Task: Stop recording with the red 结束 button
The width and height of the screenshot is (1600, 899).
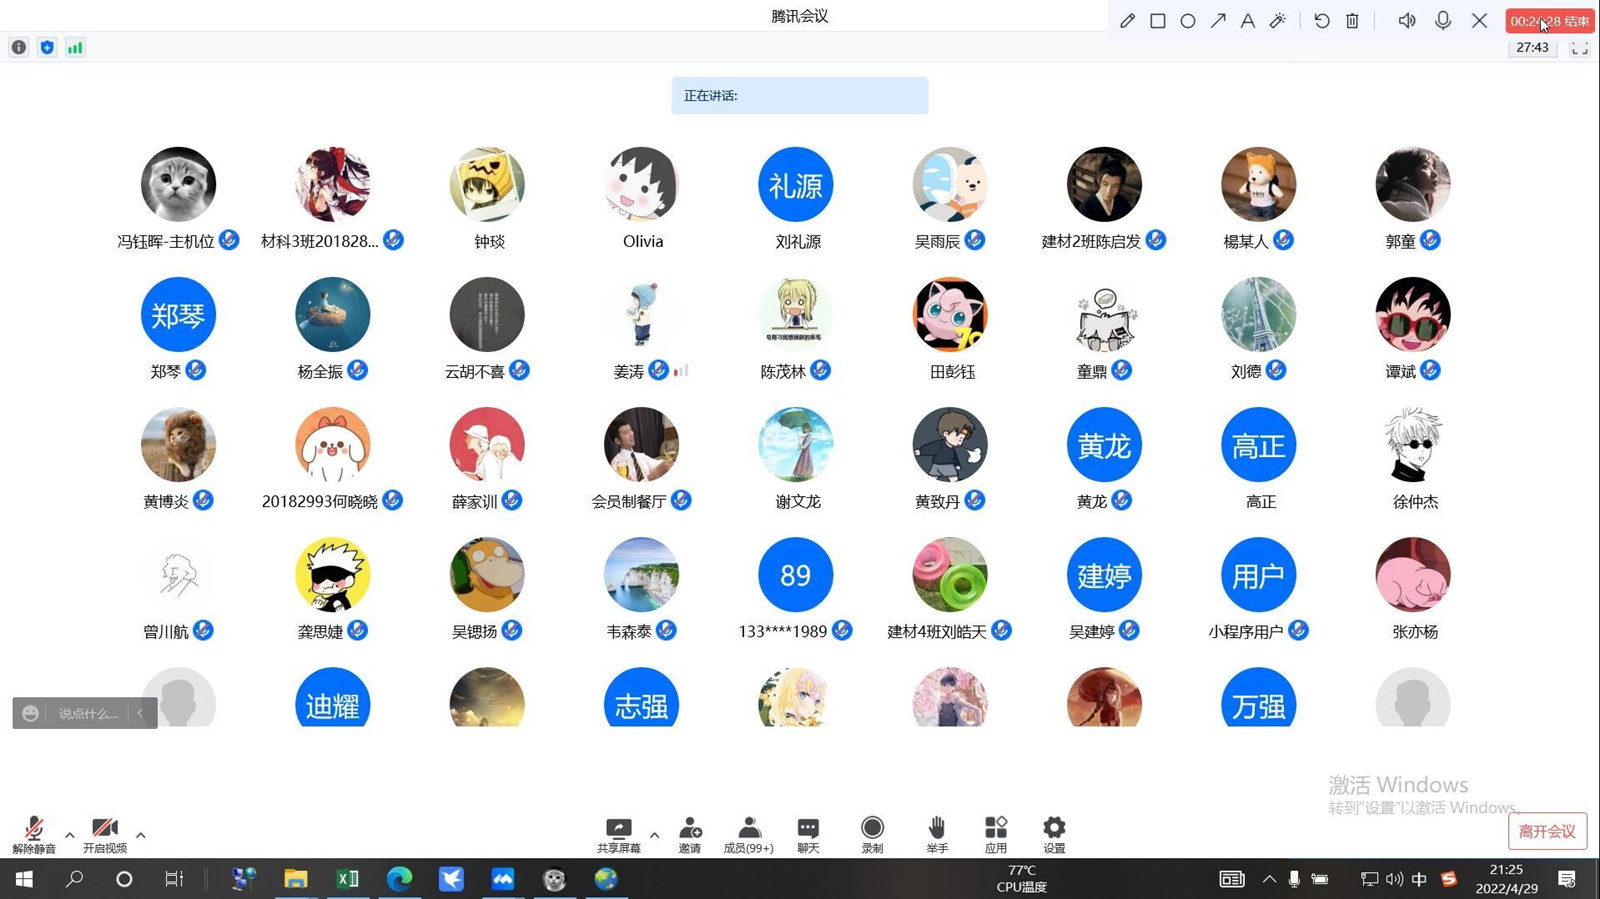Action: [1549, 21]
